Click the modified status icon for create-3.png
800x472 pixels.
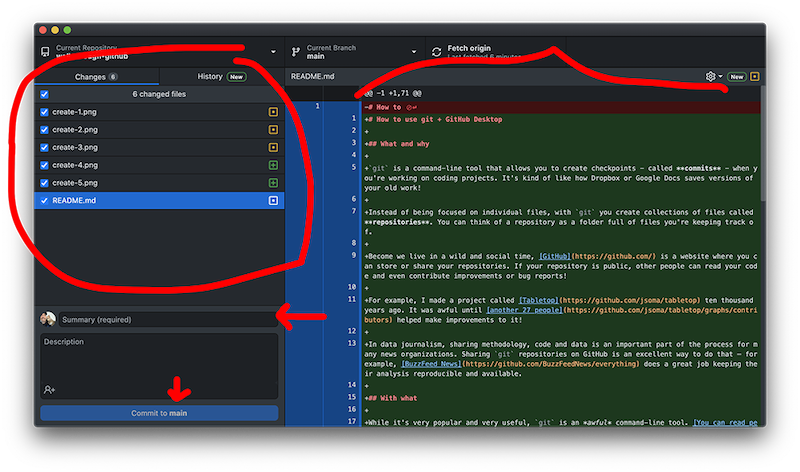[273, 147]
